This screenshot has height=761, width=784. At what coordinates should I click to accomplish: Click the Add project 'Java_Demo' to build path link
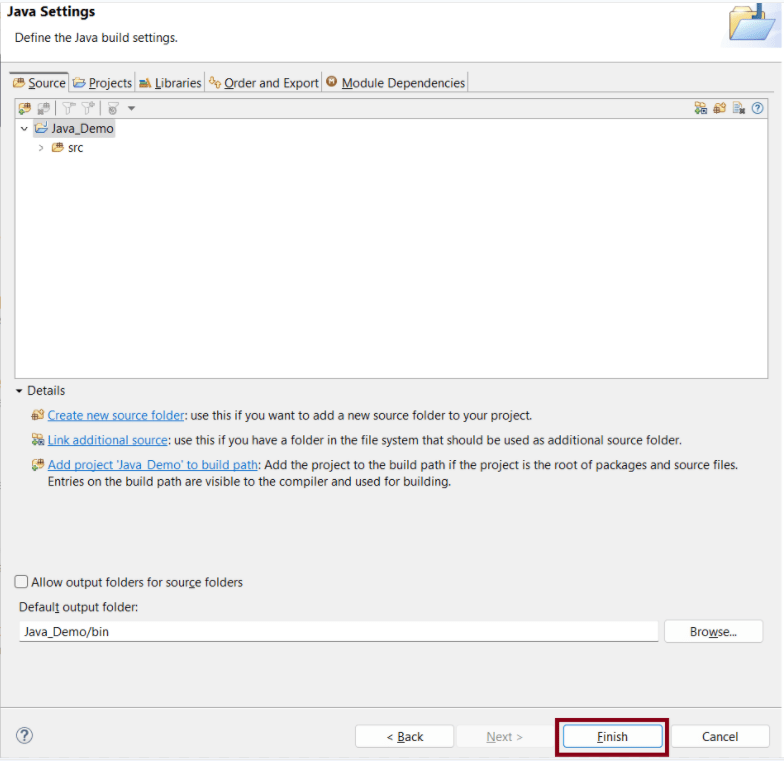click(x=153, y=465)
